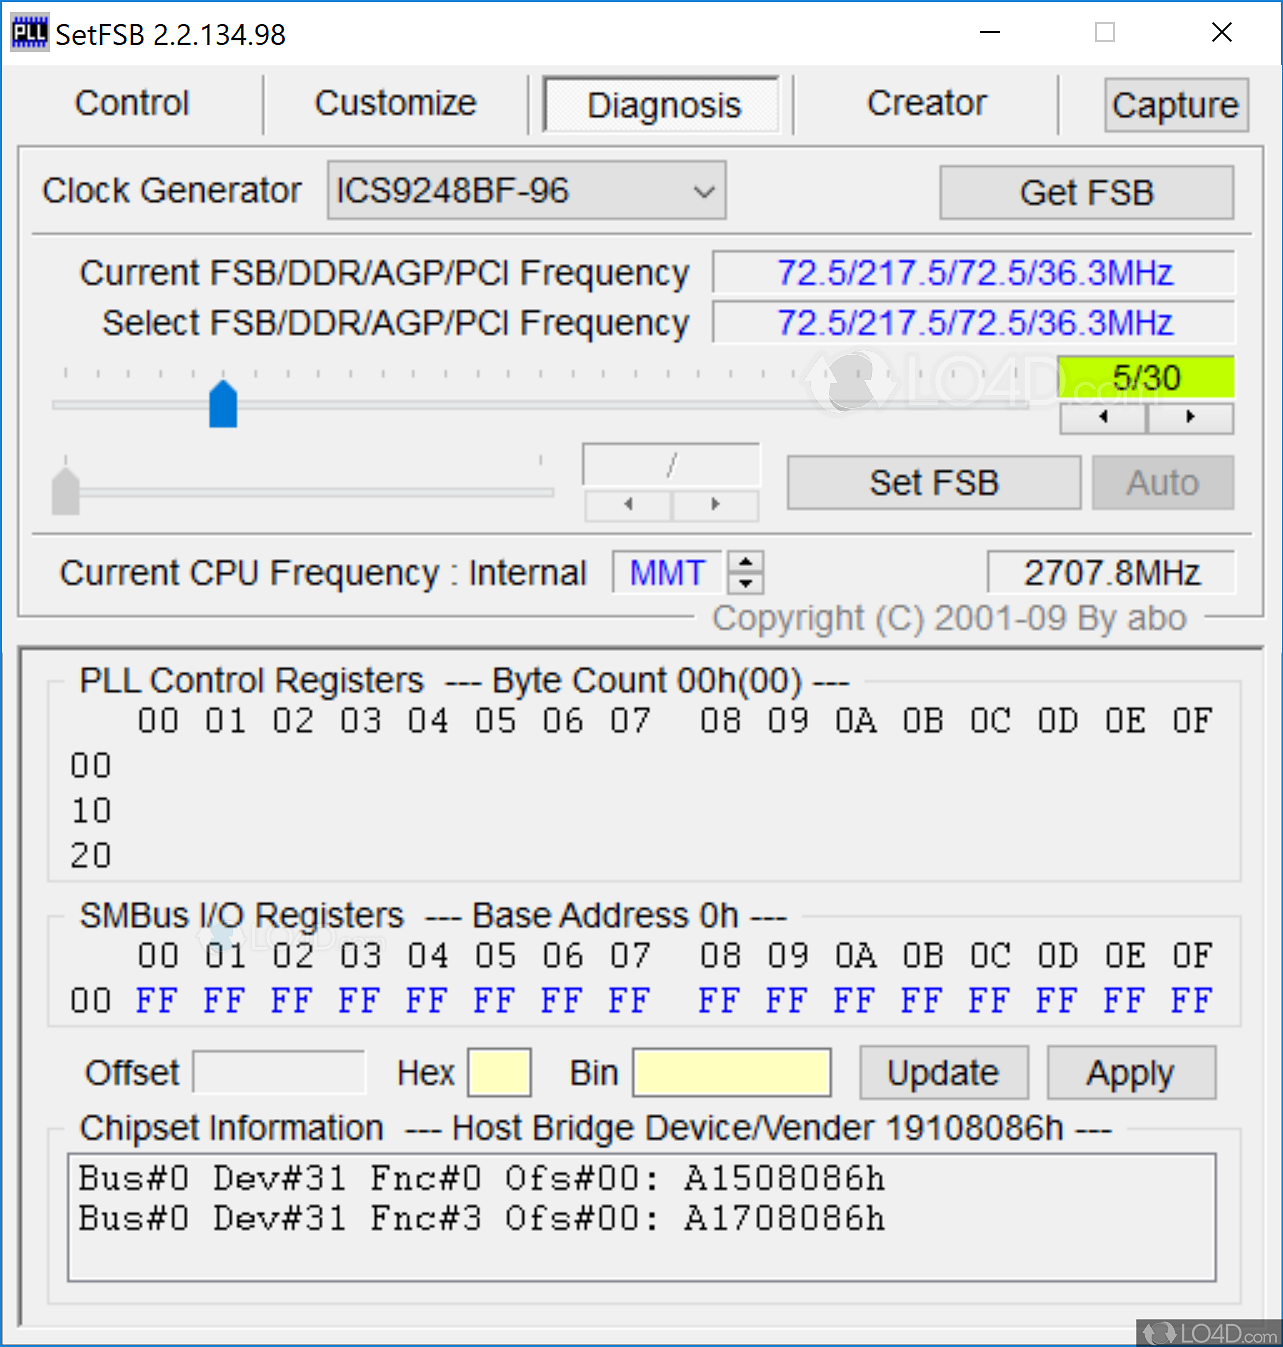Click the right arrow under the slash field
The width and height of the screenshot is (1283, 1347).
715,505
